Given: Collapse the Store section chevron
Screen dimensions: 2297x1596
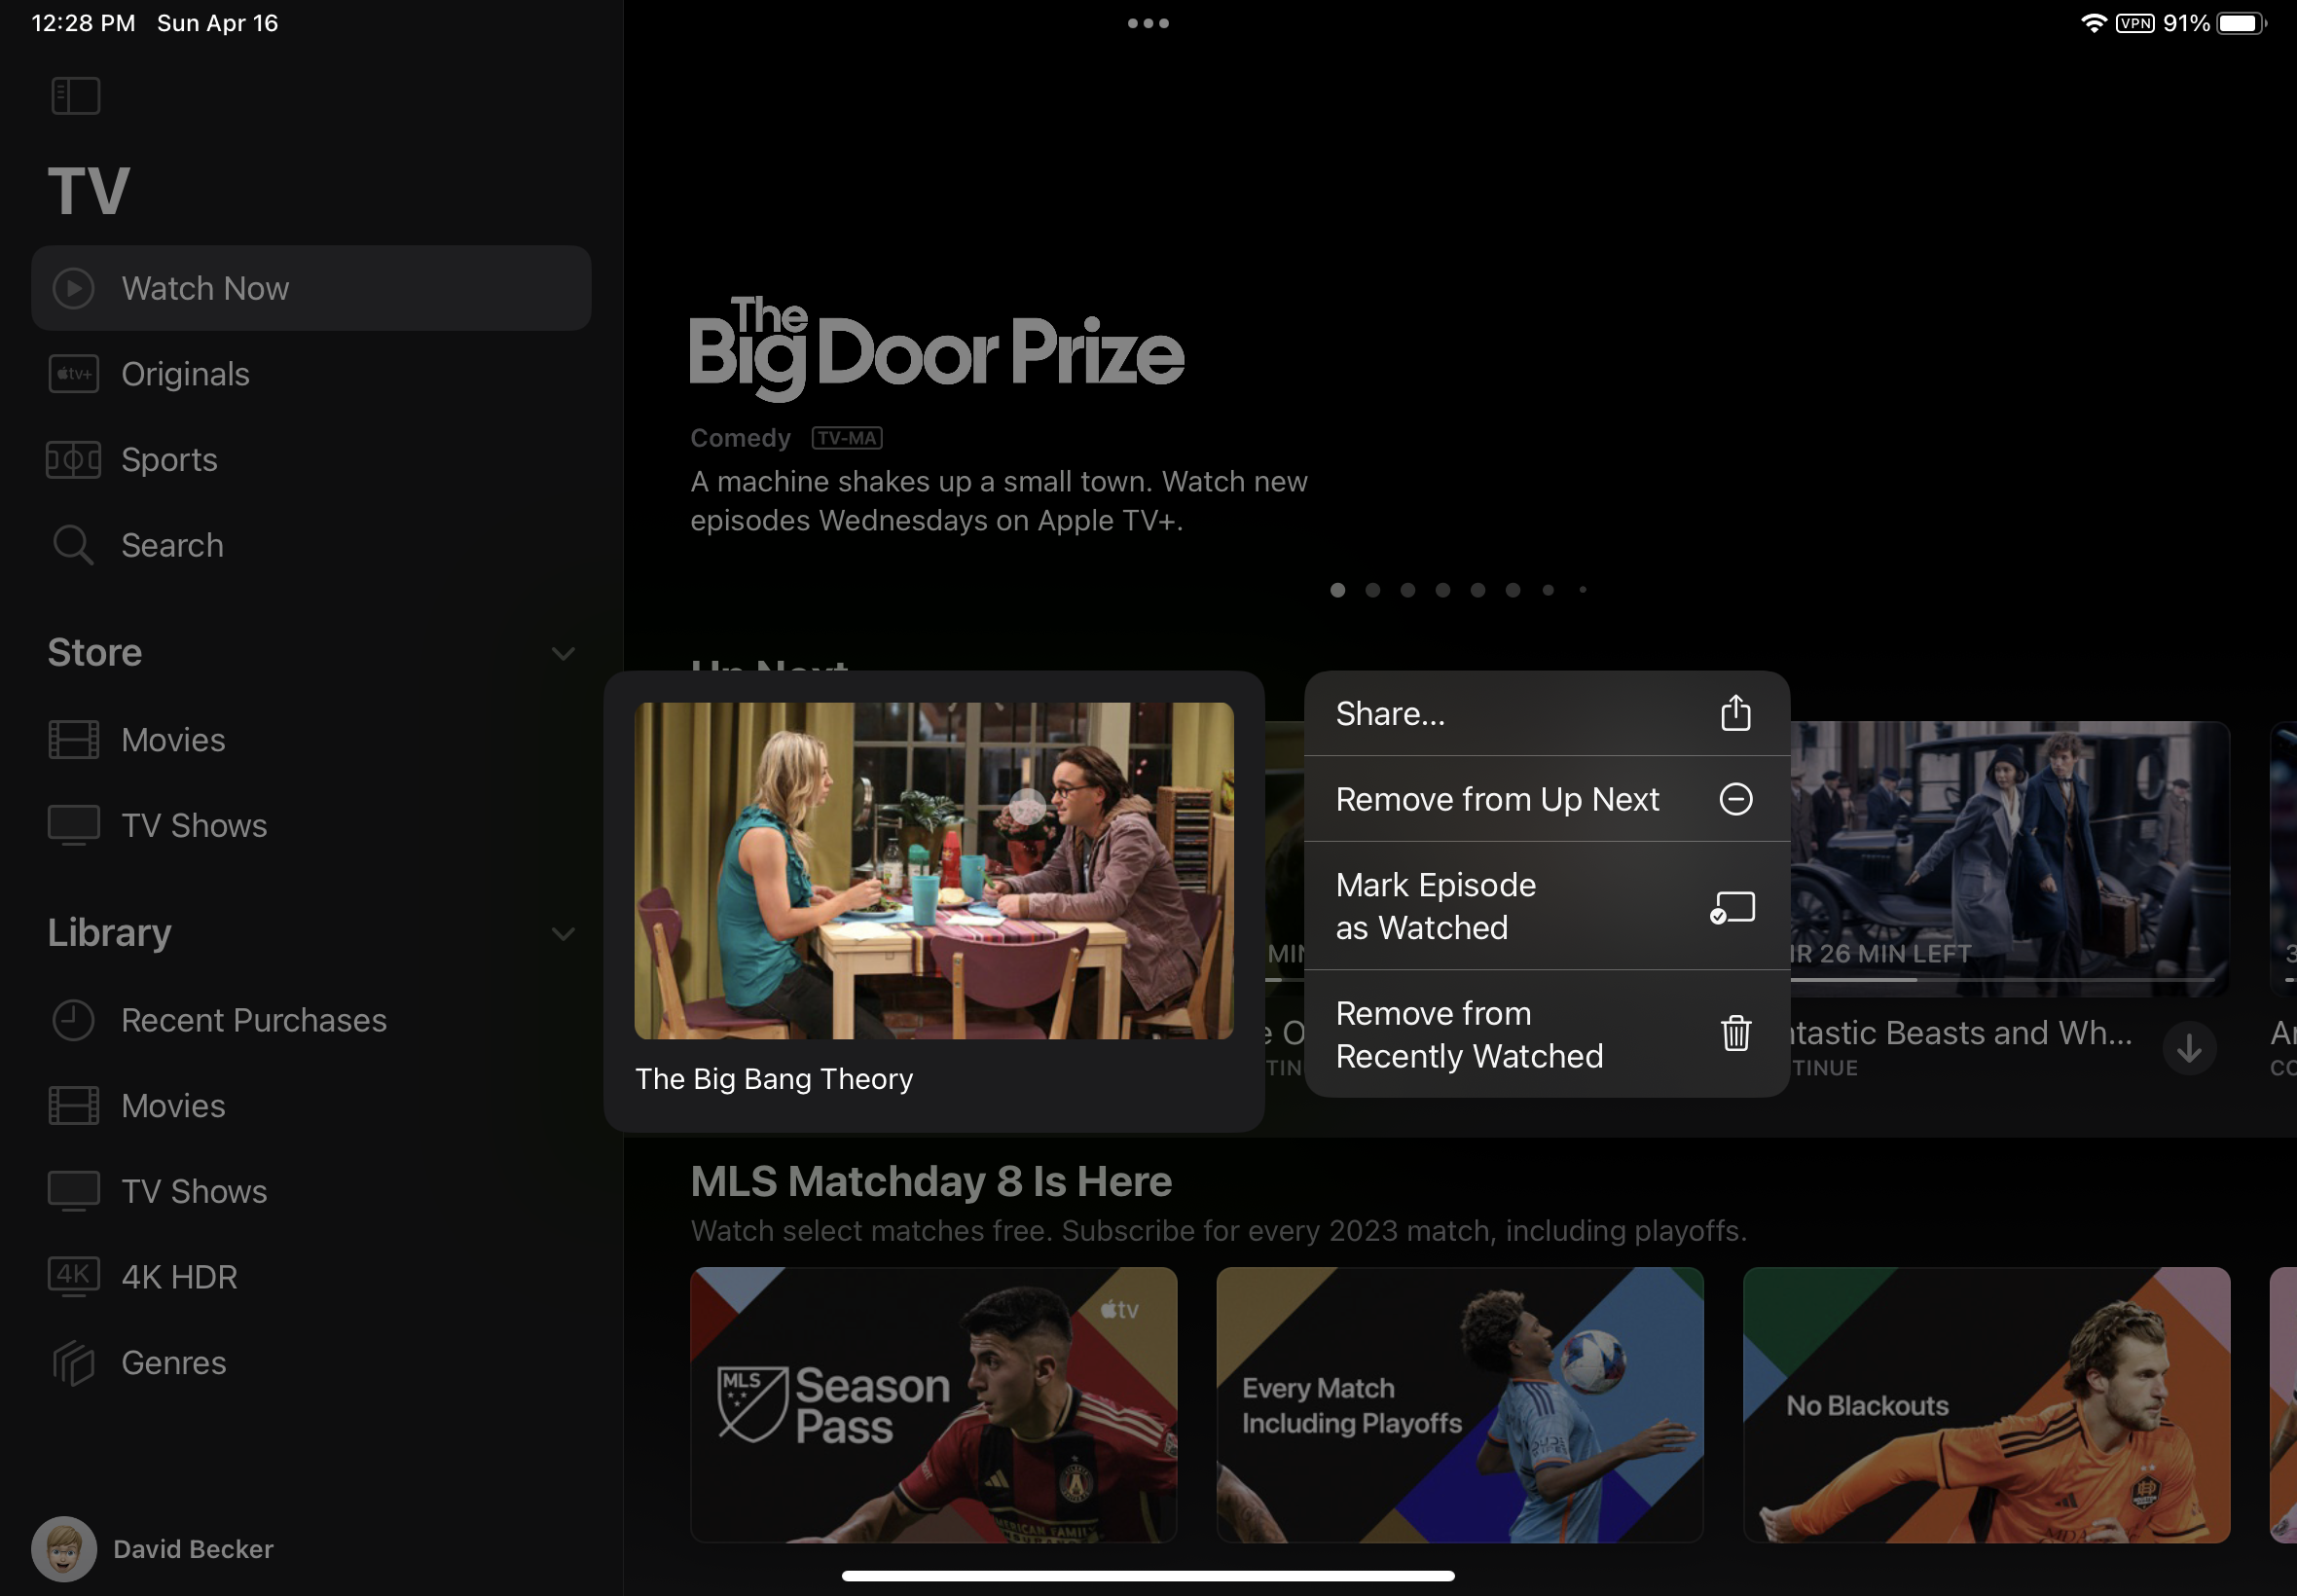Looking at the screenshot, I should point(563,653).
